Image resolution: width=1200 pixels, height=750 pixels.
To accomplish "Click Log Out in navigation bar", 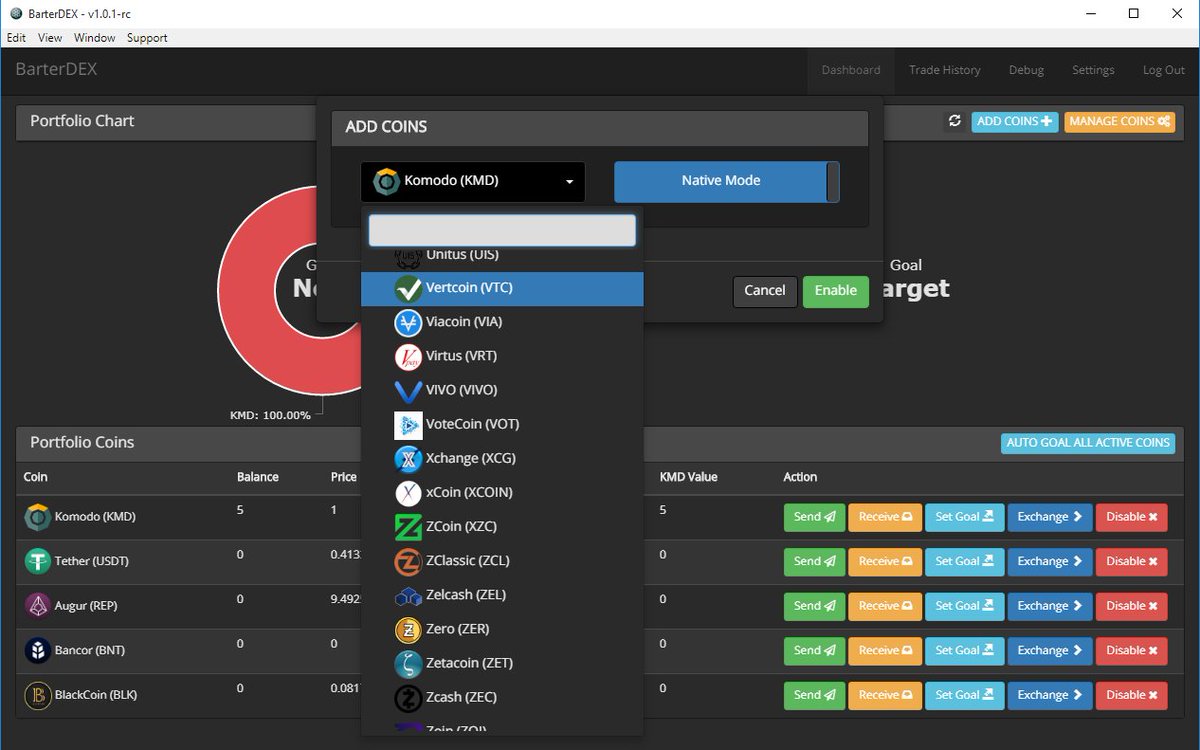I will tap(1164, 70).
